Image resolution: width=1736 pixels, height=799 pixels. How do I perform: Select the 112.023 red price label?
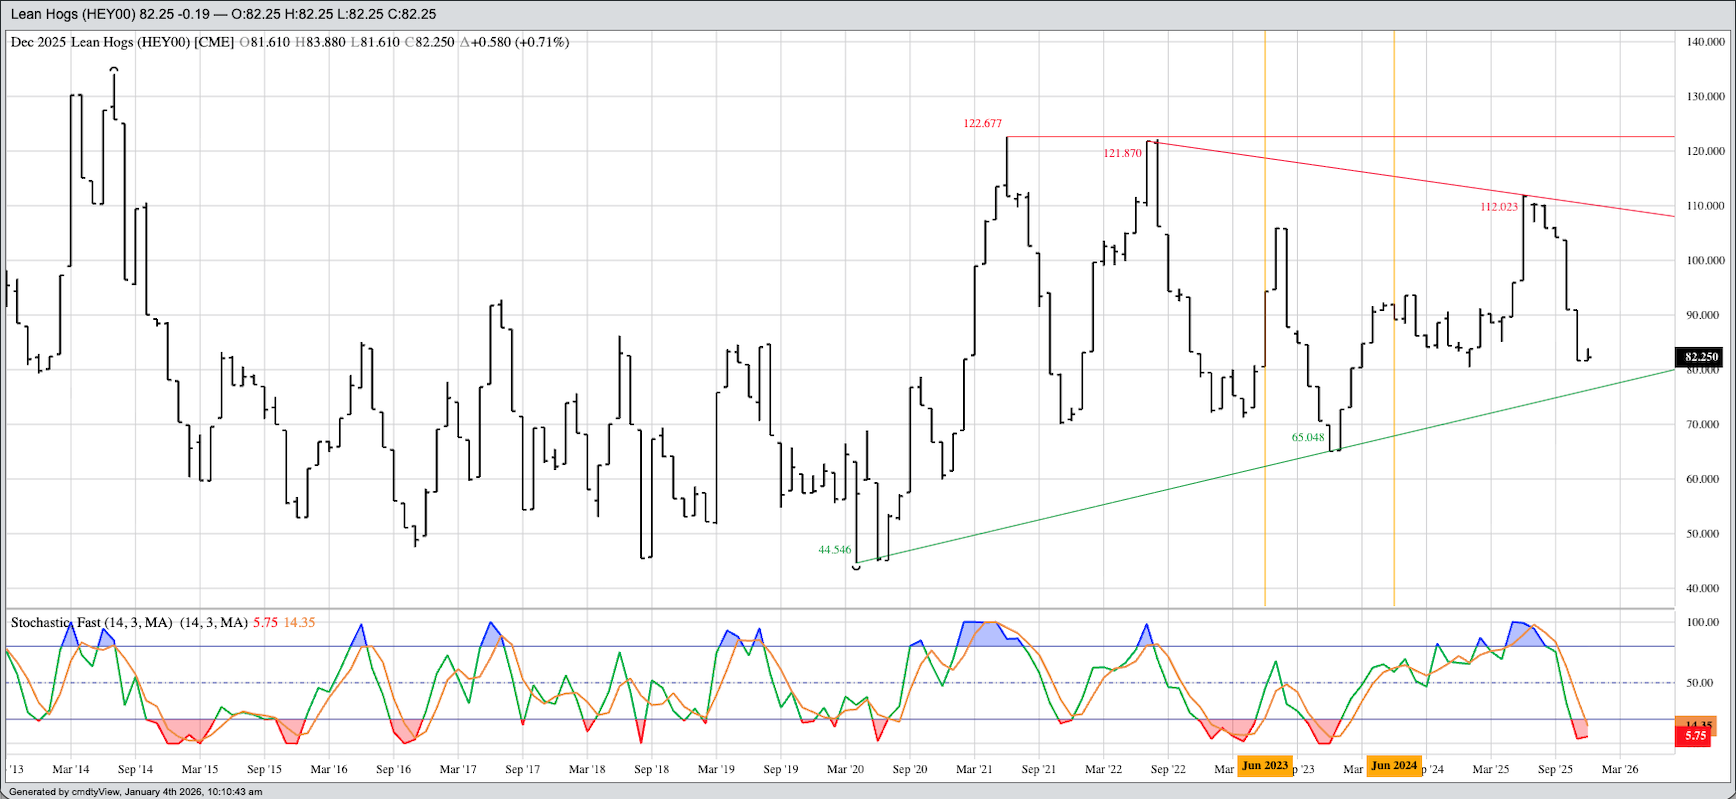point(1498,208)
